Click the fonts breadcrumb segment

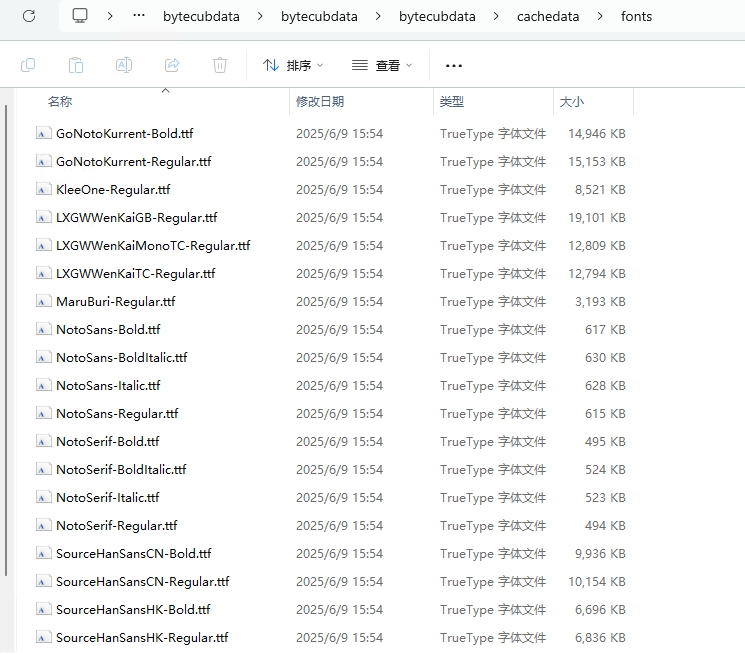point(636,16)
